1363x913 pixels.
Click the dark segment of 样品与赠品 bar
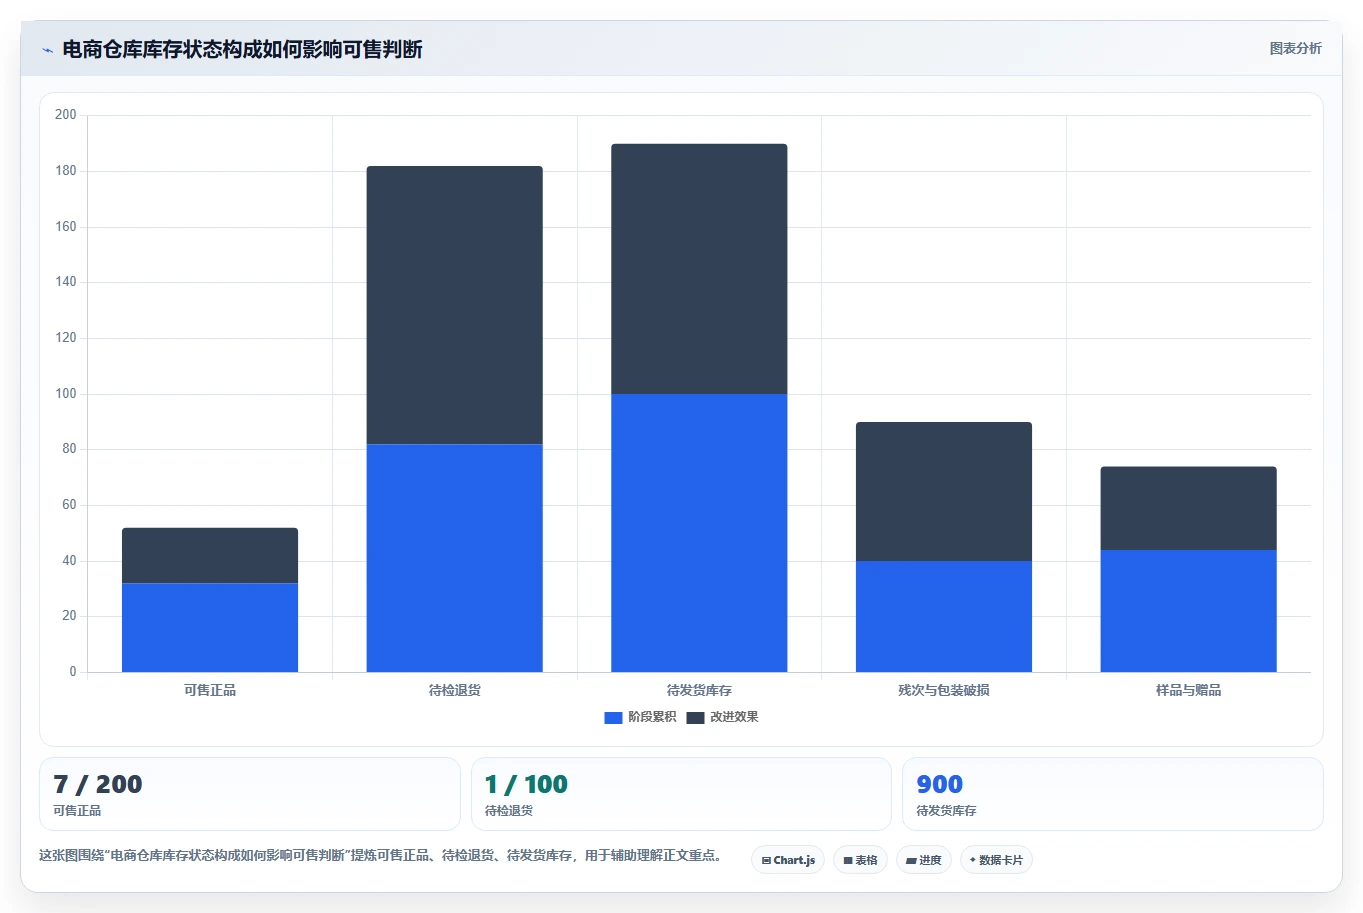[1188, 508]
